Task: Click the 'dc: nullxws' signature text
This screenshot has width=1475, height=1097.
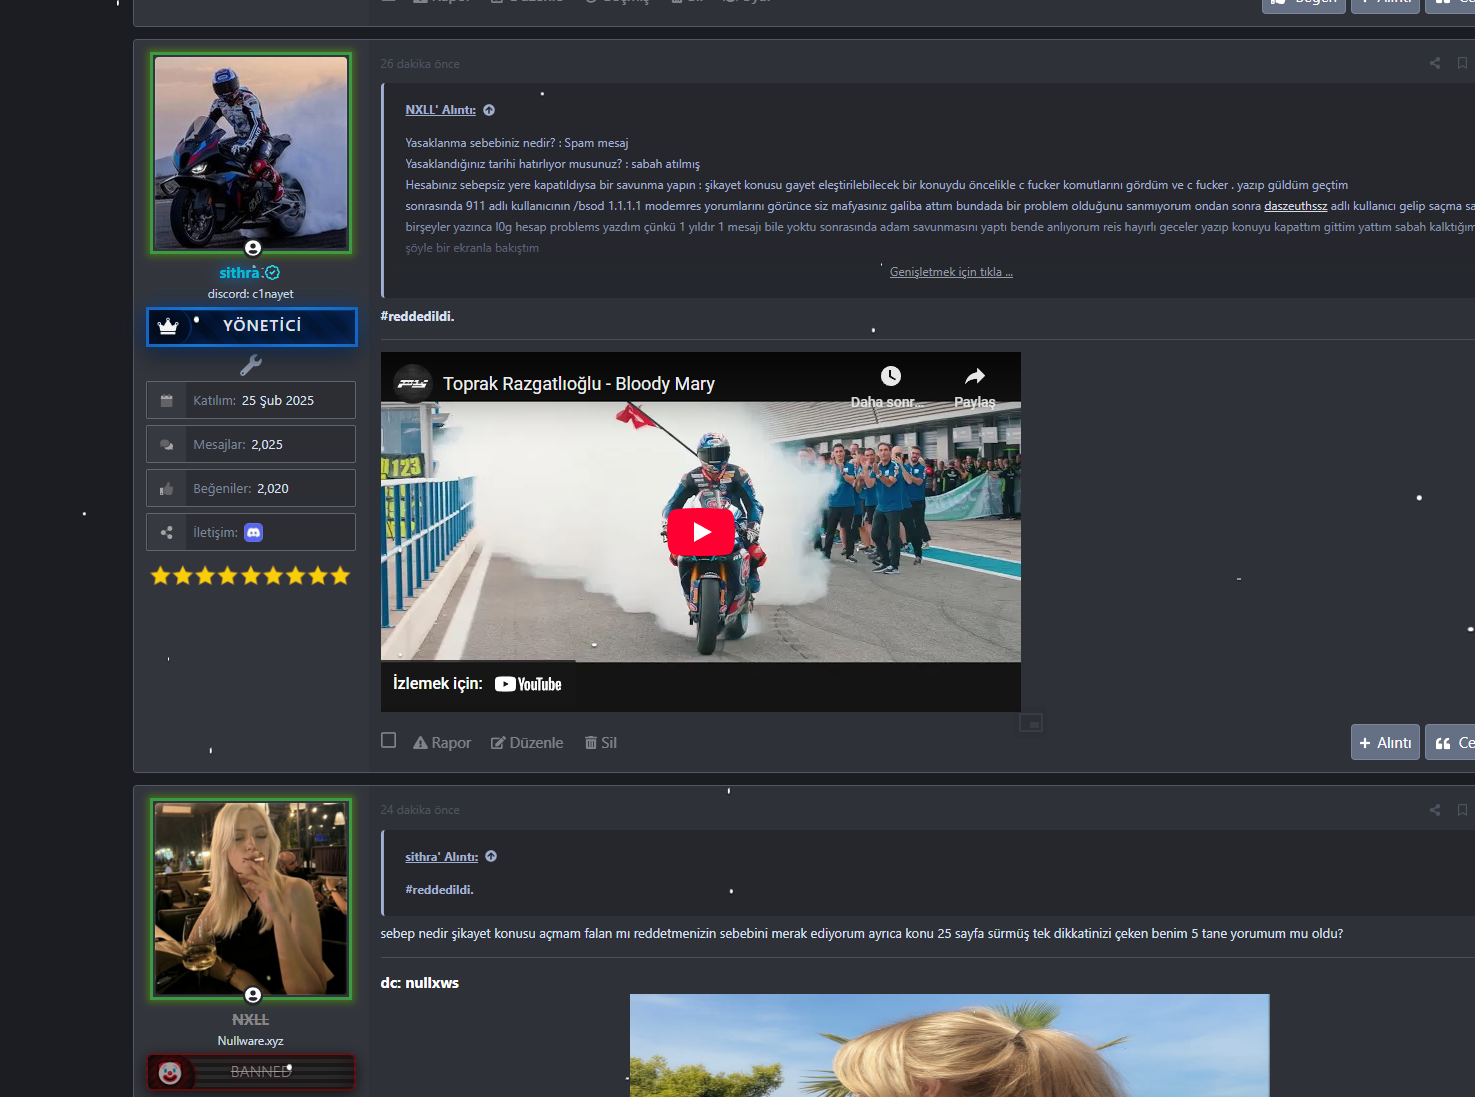Action: (420, 983)
